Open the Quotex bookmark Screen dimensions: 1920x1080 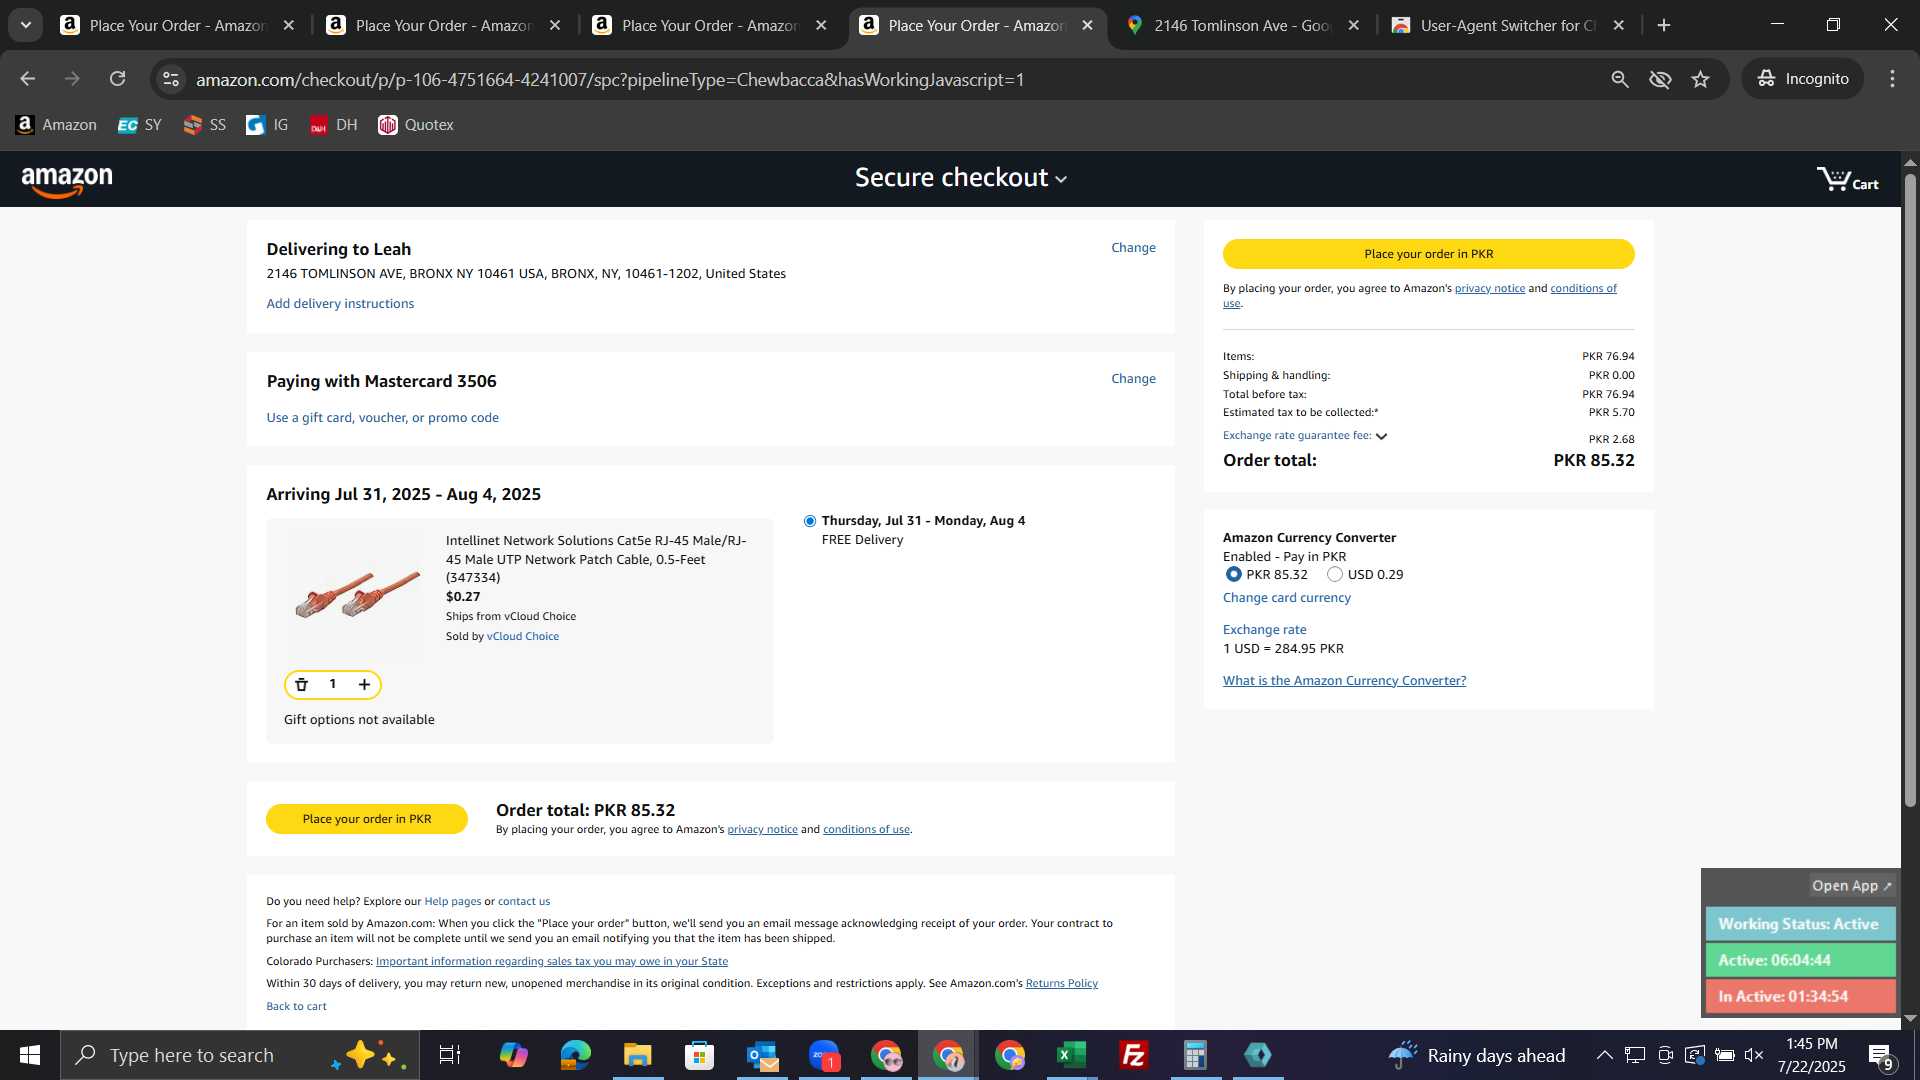click(x=416, y=125)
